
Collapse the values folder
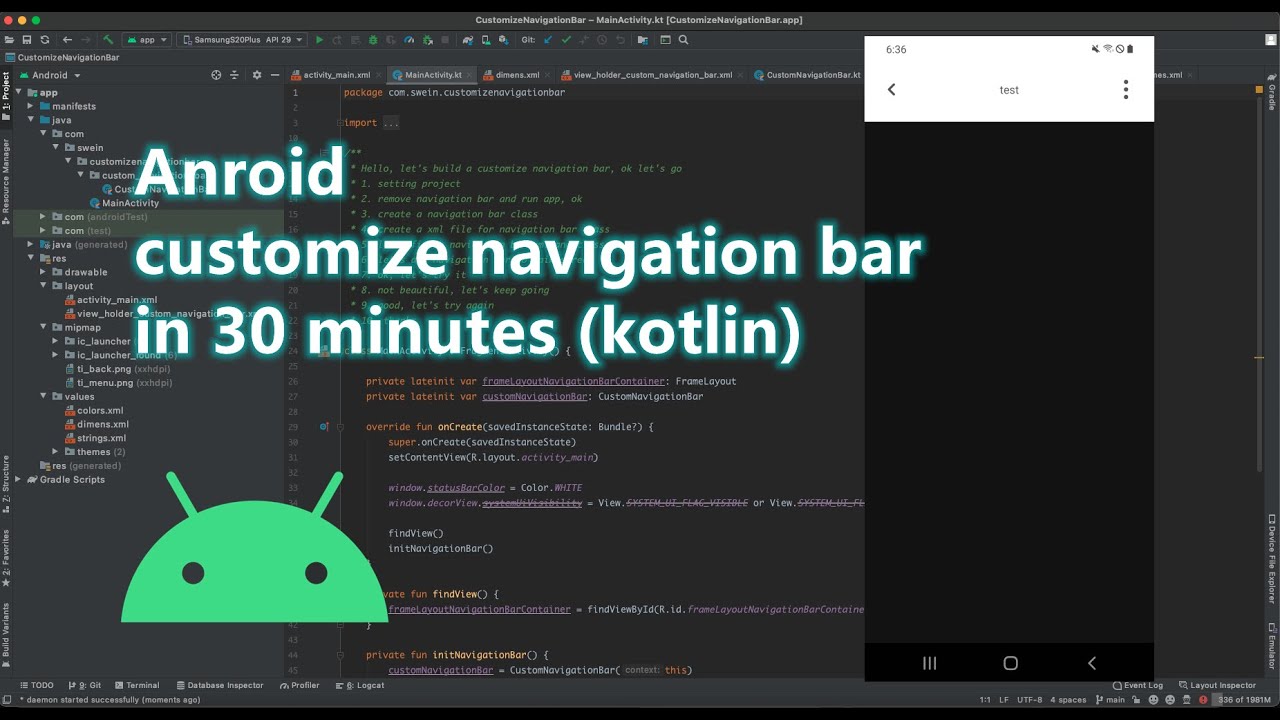tap(43, 396)
